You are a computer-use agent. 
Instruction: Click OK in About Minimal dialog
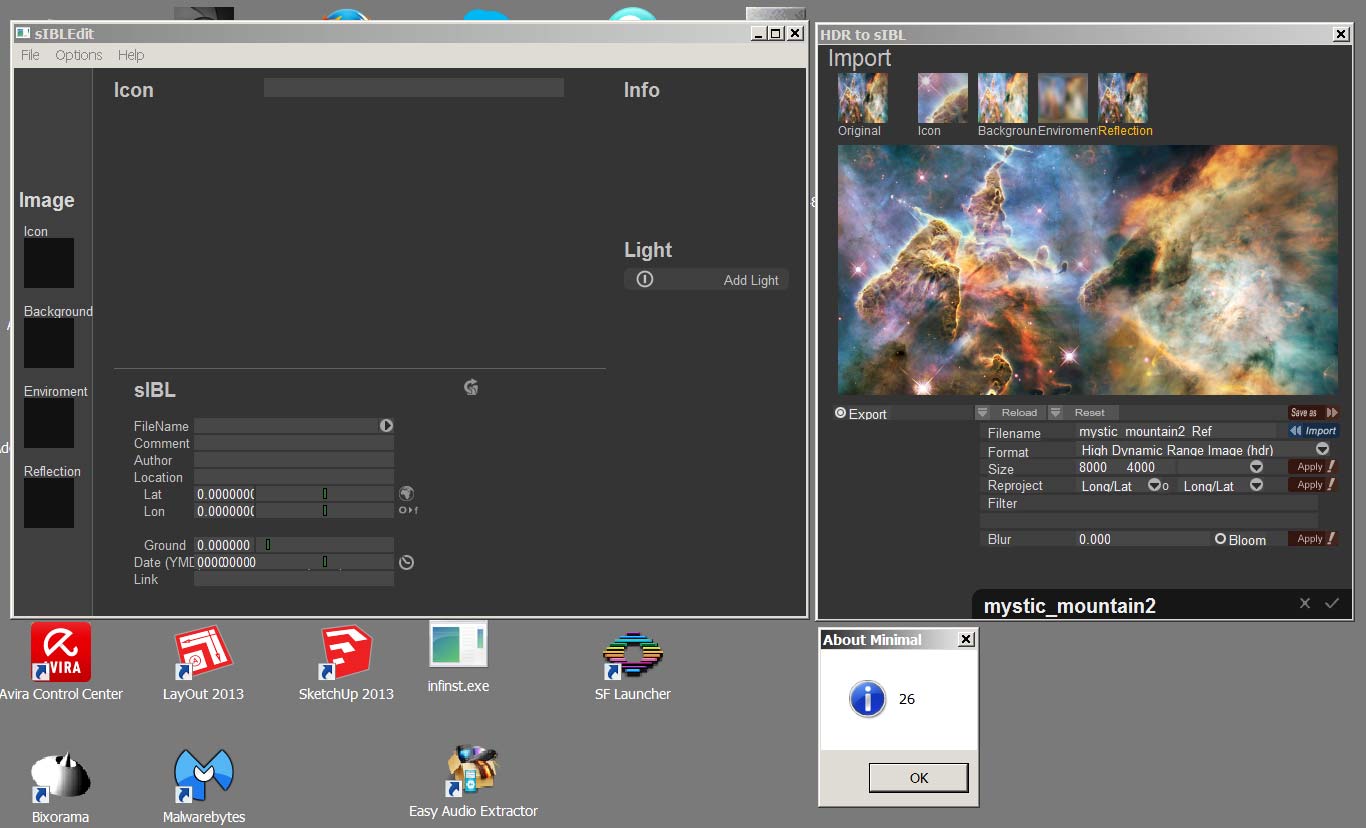(918, 777)
